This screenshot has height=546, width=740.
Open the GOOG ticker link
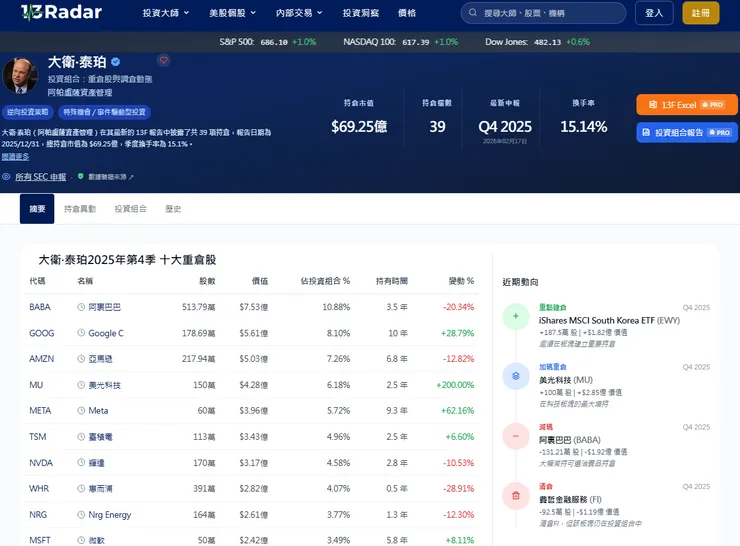(x=42, y=333)
